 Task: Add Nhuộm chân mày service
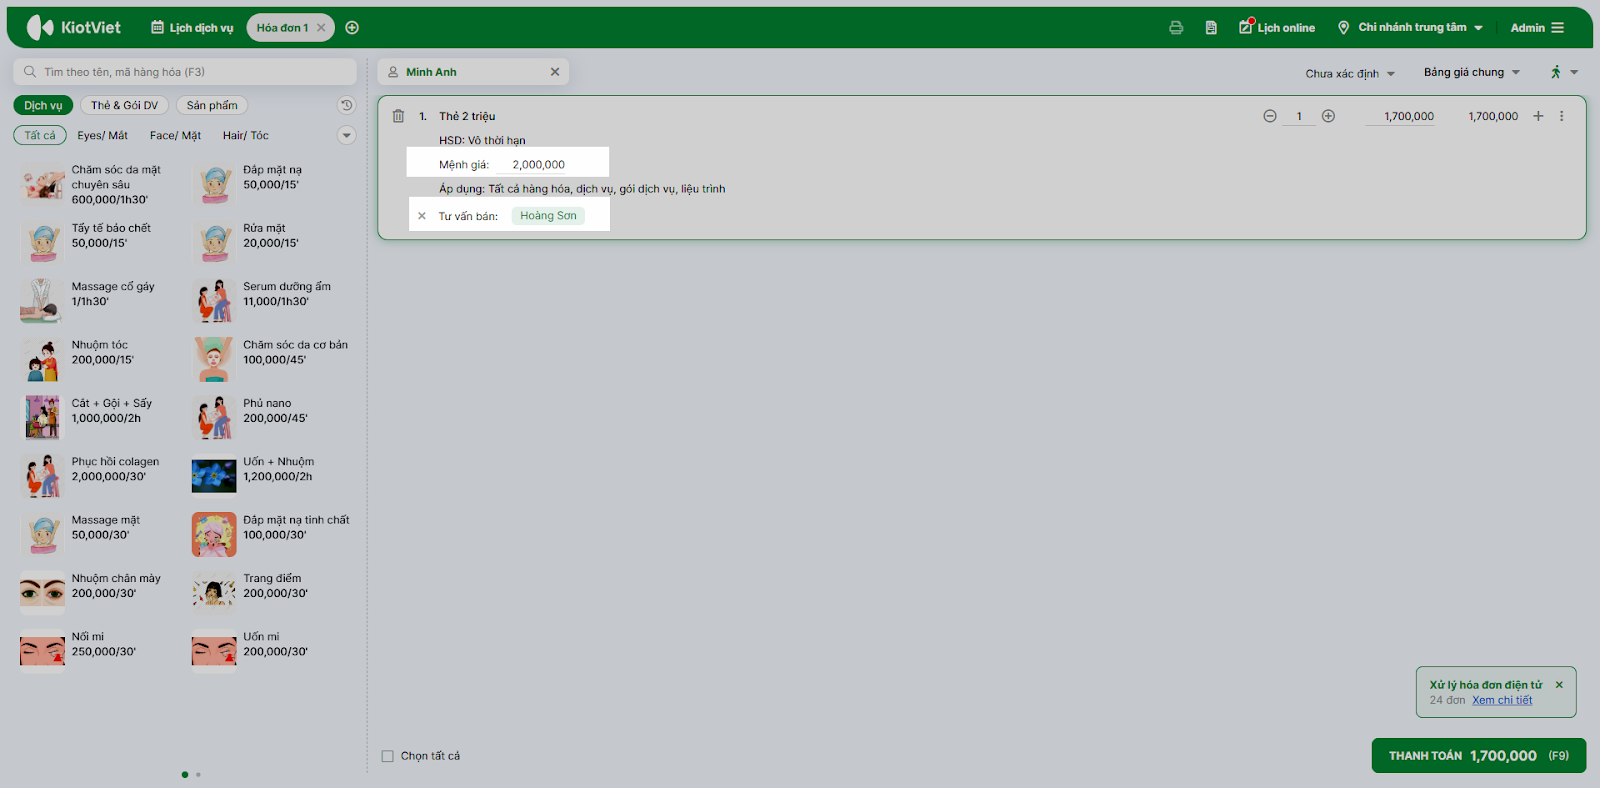[x=99, y=593]
